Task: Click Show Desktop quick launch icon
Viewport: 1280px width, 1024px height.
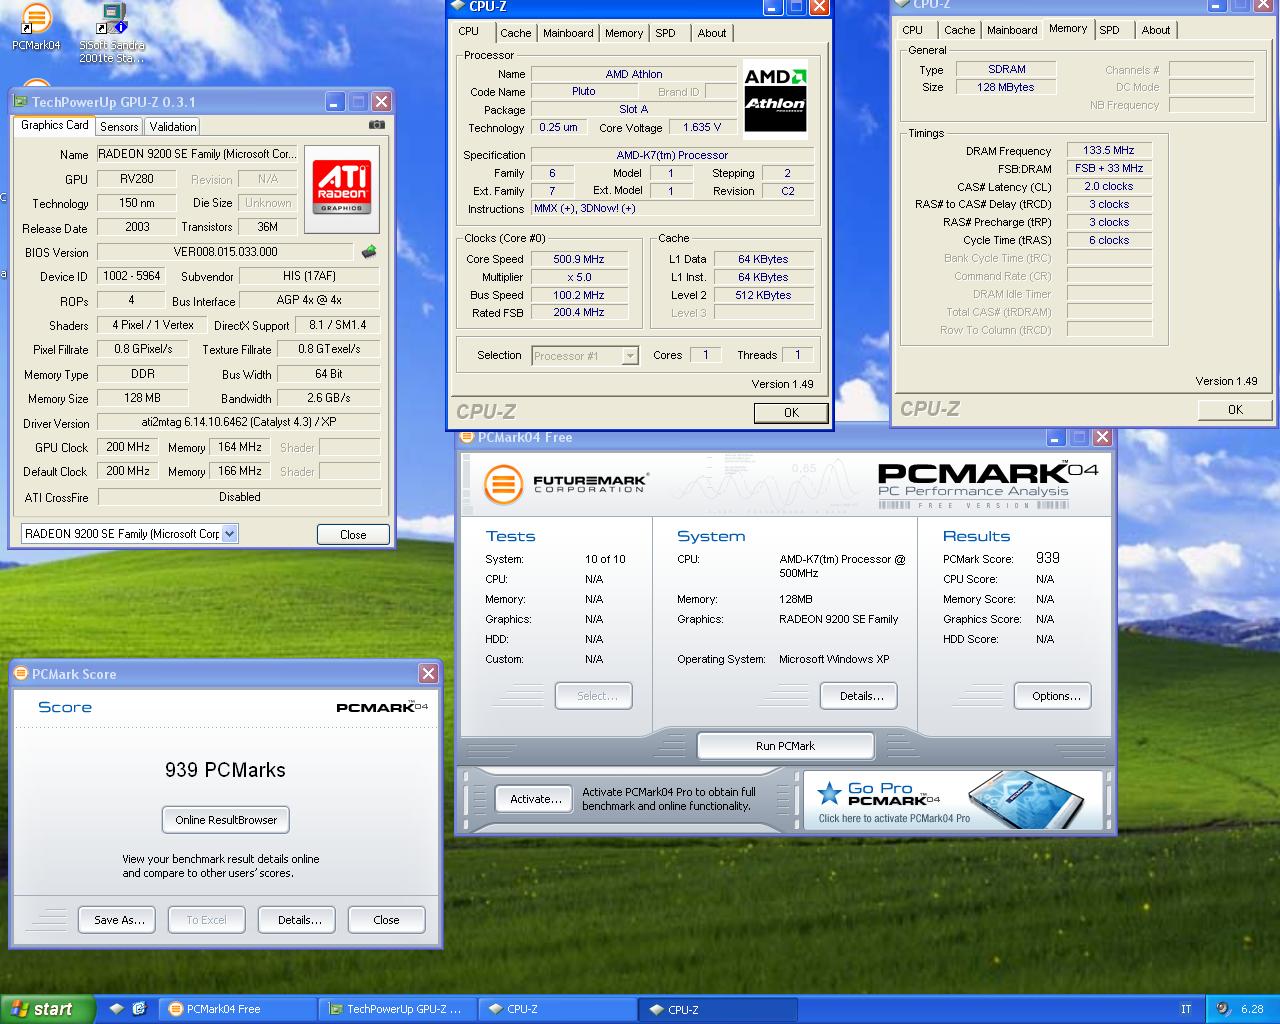Action: (x=116, y=1009)
